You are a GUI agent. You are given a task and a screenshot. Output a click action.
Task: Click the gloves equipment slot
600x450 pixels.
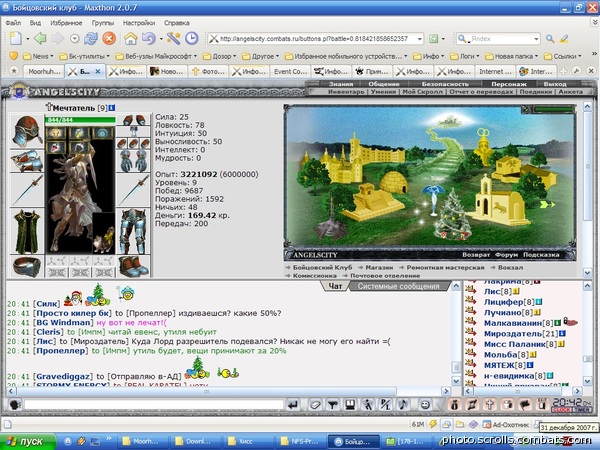pos(133,161)
